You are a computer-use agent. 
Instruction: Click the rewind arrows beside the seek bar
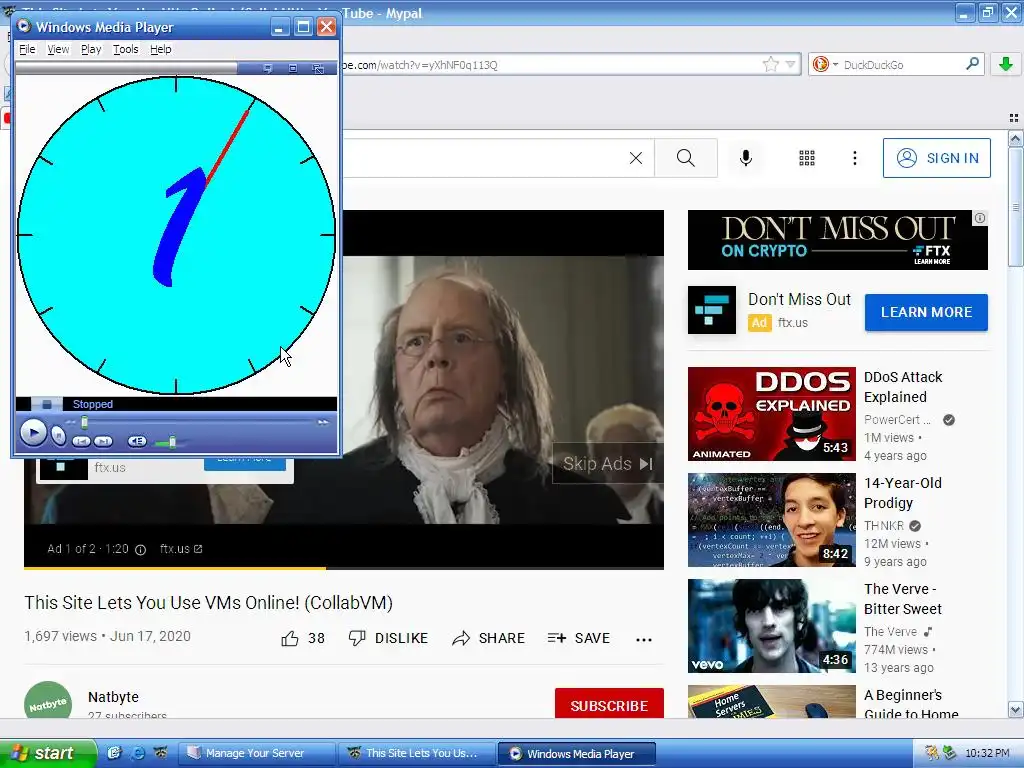71,423
